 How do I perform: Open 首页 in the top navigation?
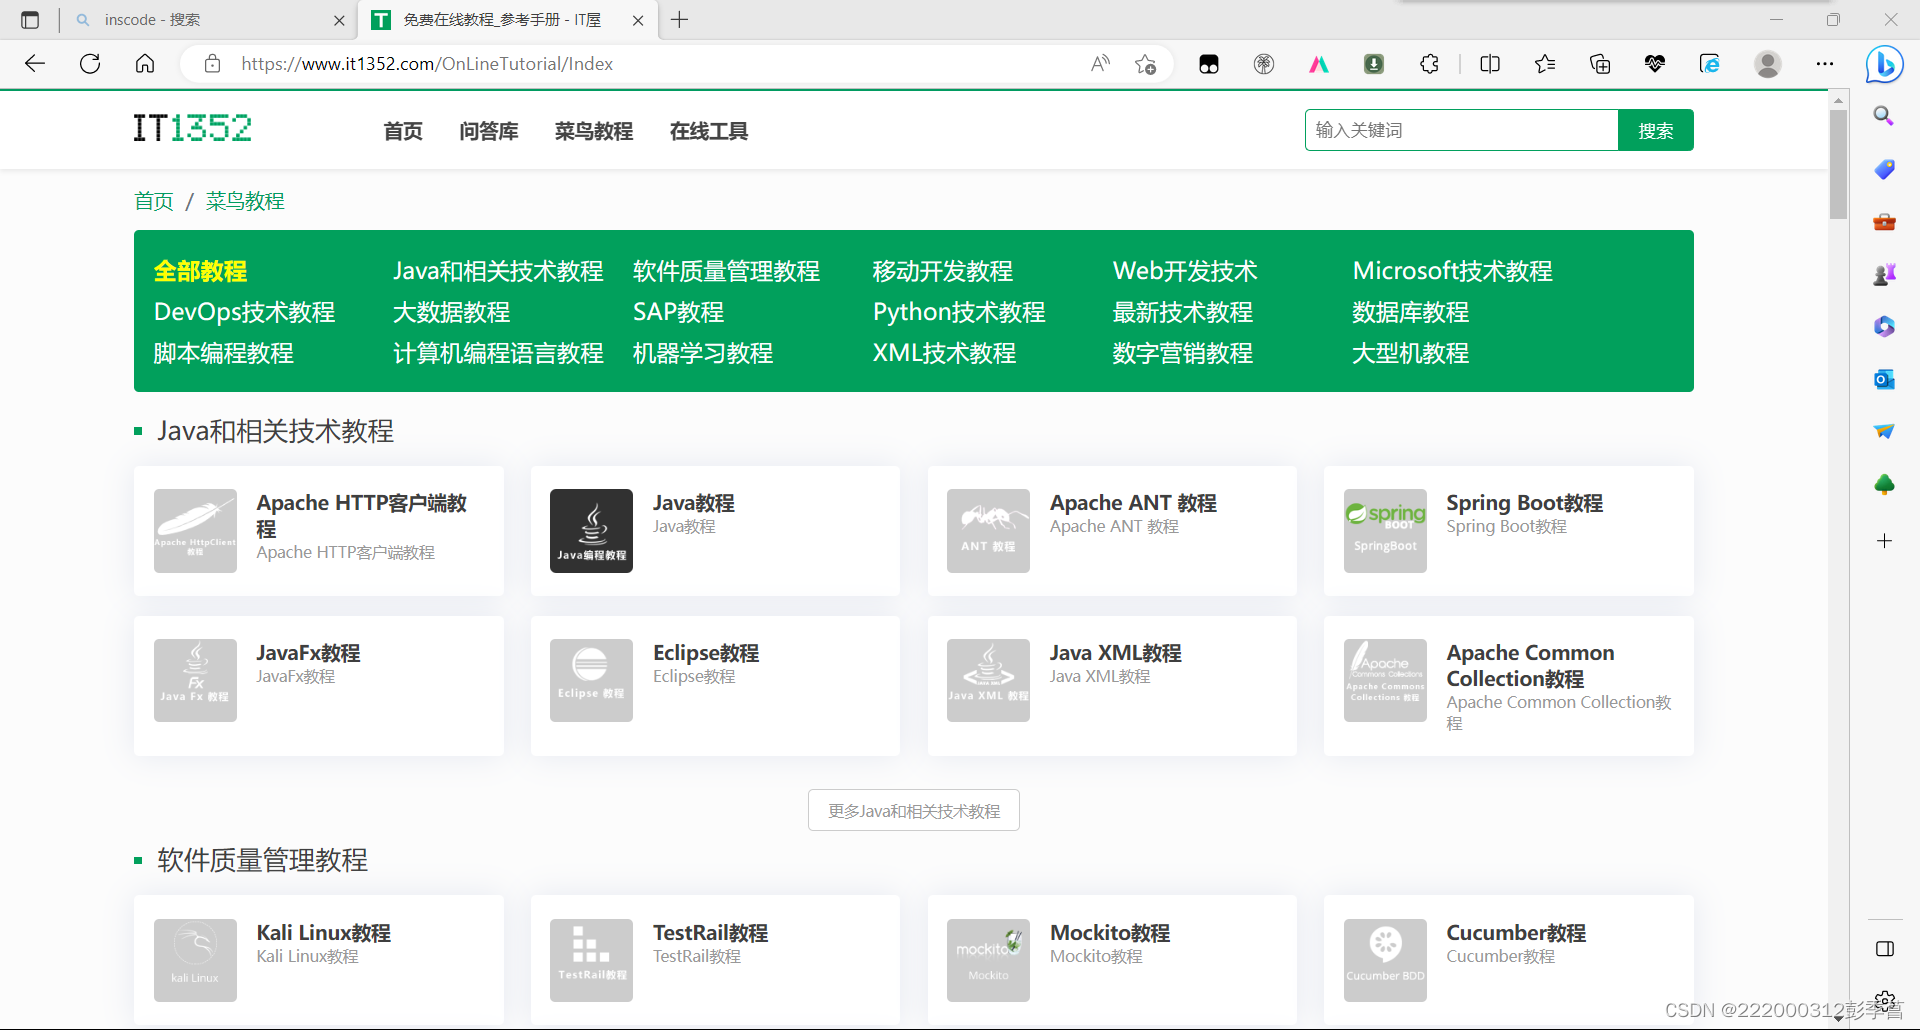(x=403, y=131)
